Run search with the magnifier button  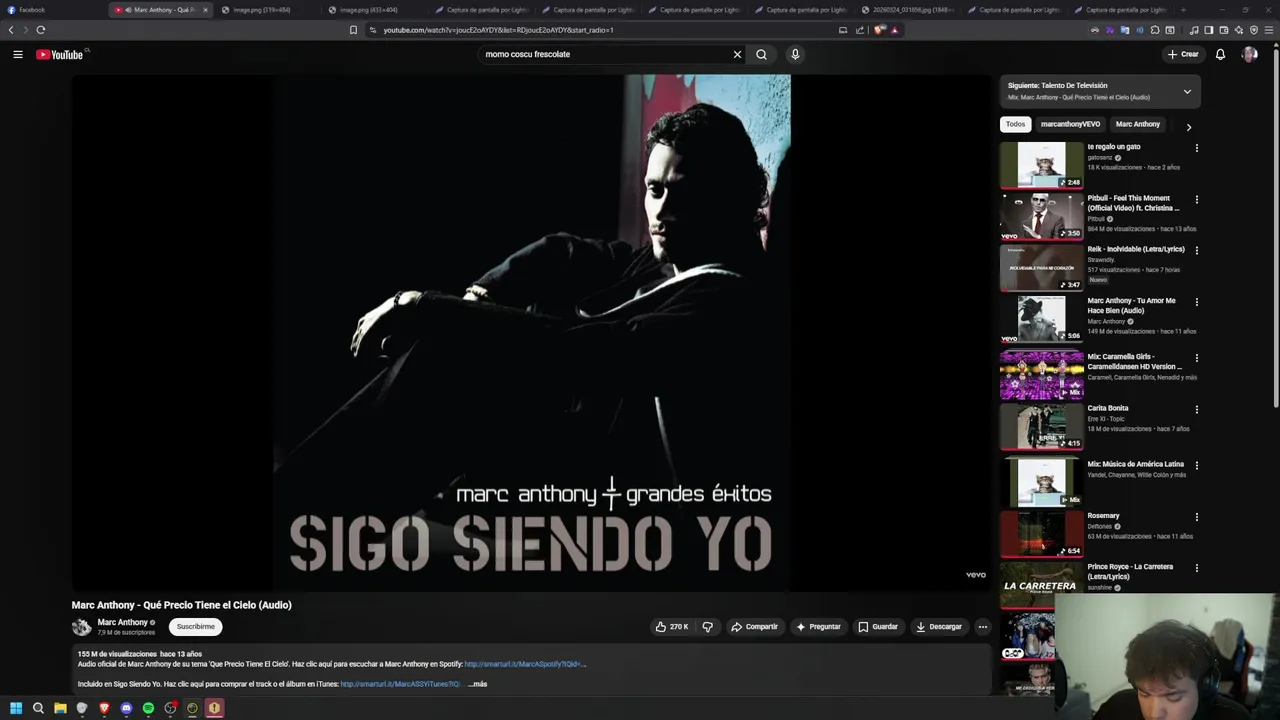pos(761,54)
